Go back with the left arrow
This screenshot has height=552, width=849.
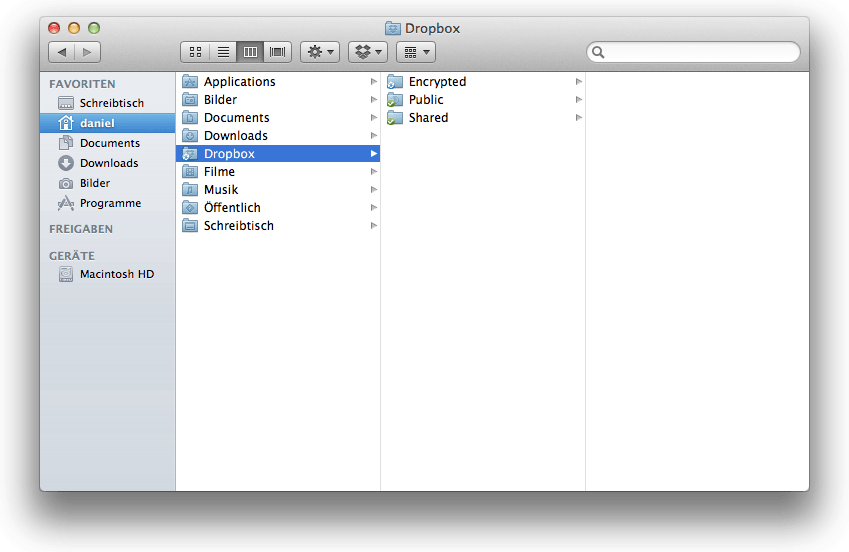click(62, 52)
